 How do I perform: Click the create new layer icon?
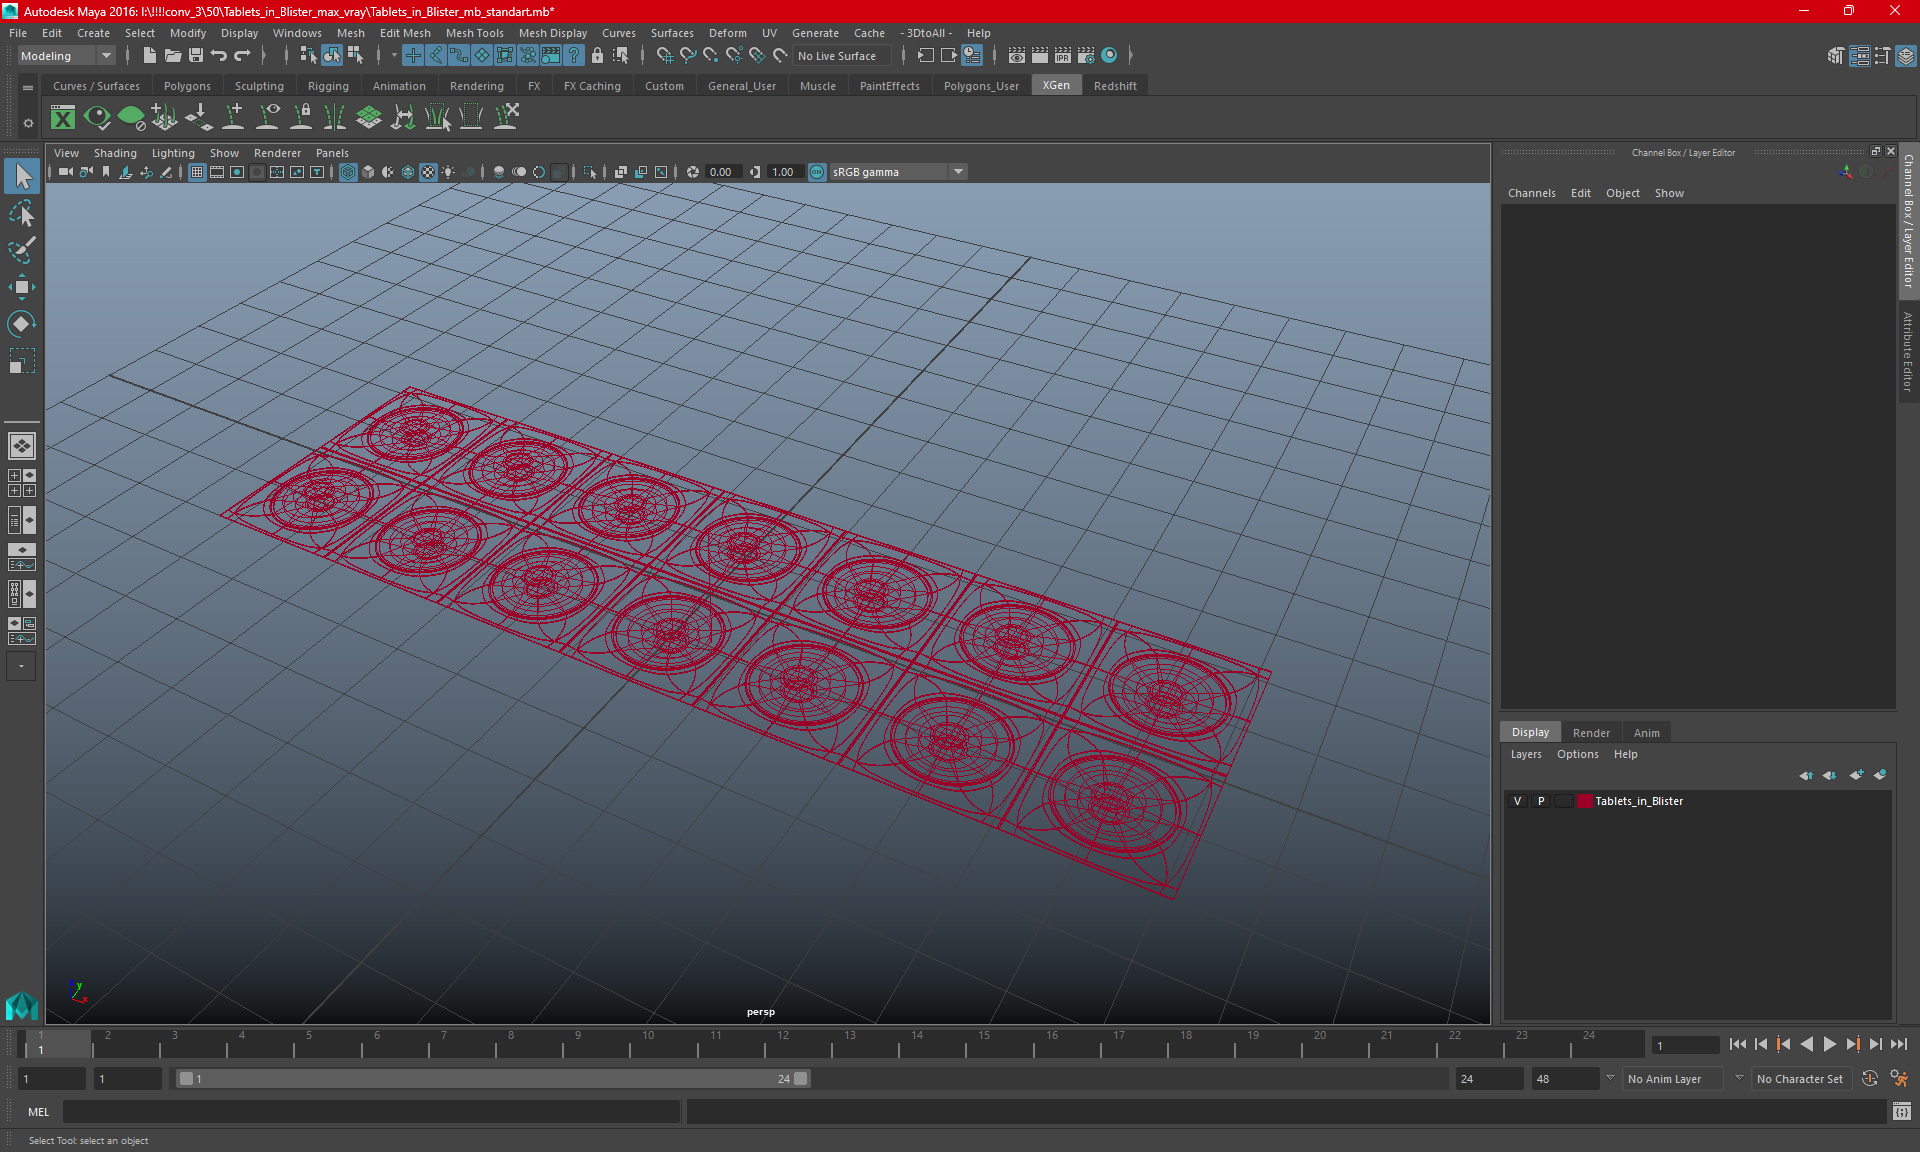click(x=1856, y=775)
